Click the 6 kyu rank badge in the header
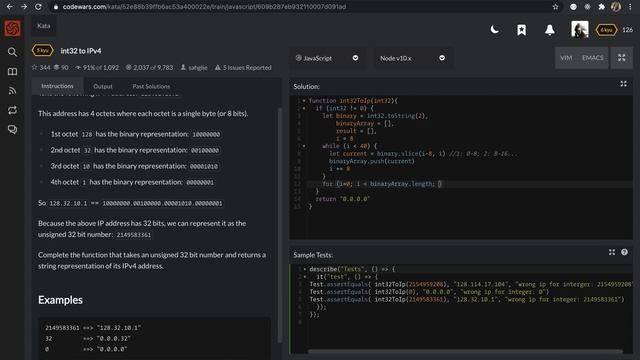 tap(606, 30)
